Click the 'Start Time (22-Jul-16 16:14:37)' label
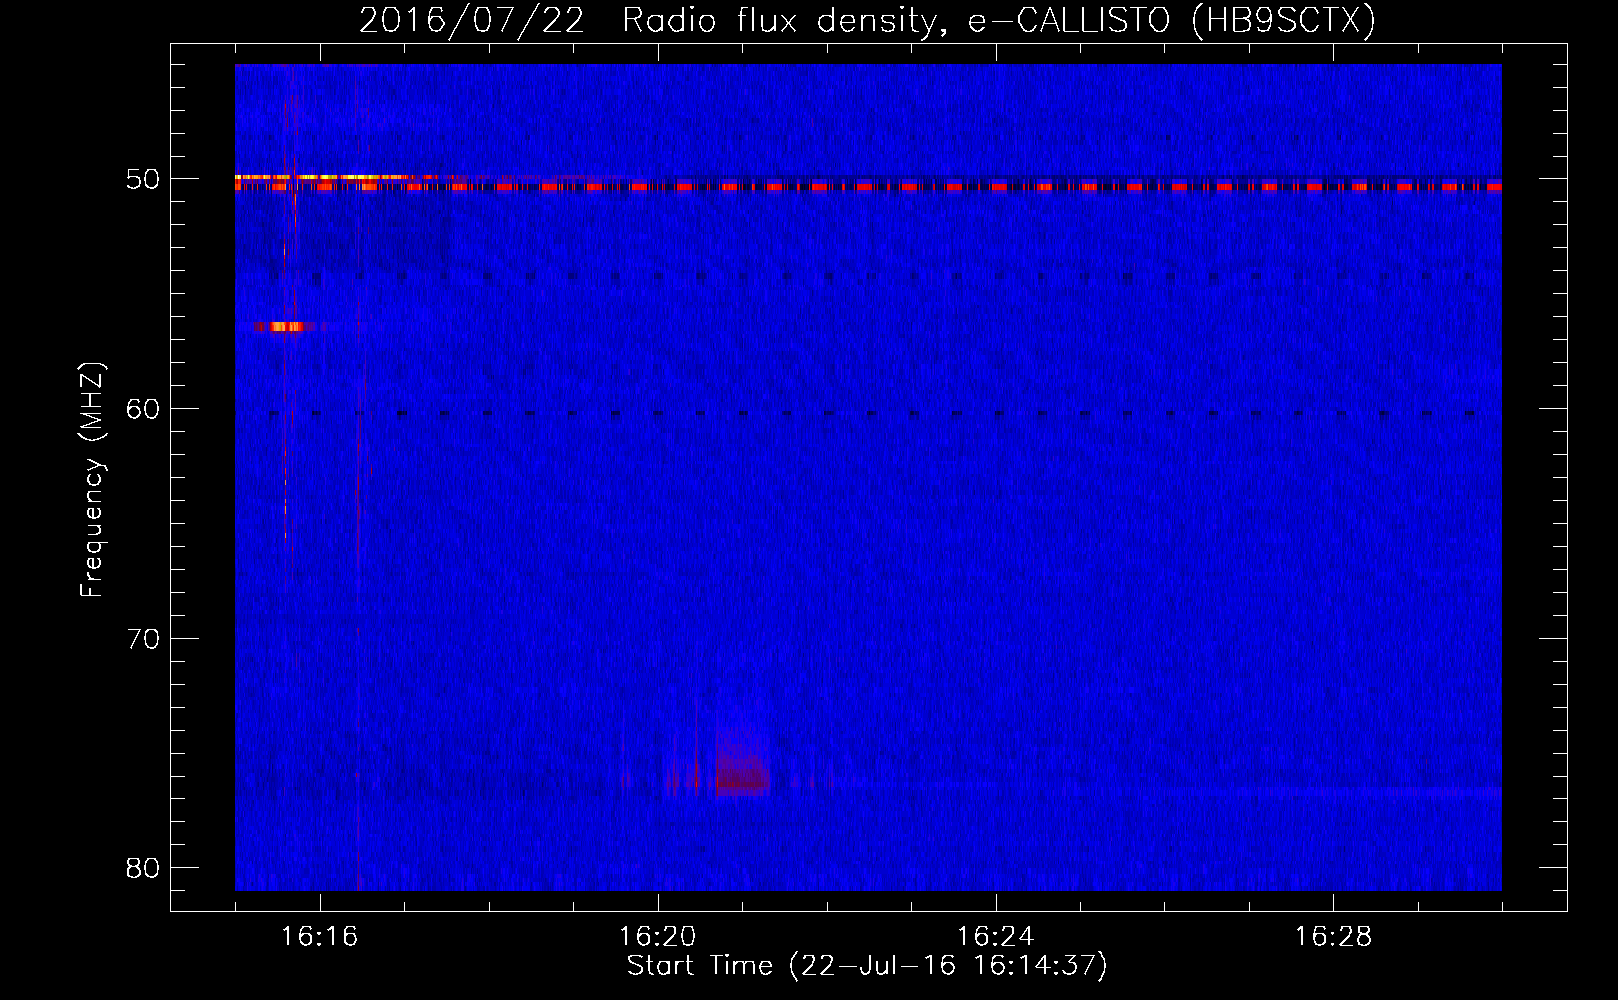Viewport: 1618px width, 1000px height. (x=867, y=966)
